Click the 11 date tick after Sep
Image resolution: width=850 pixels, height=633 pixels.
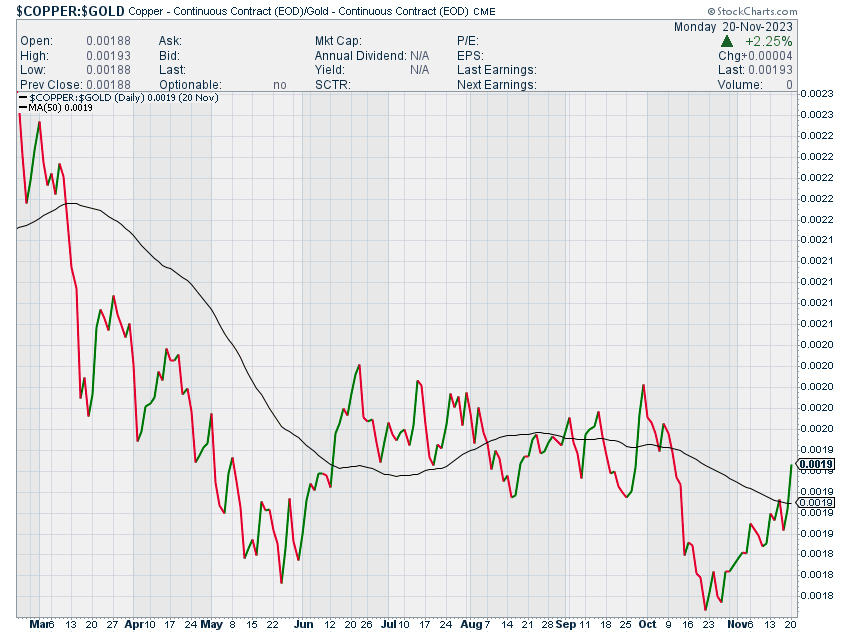point(584,624)
